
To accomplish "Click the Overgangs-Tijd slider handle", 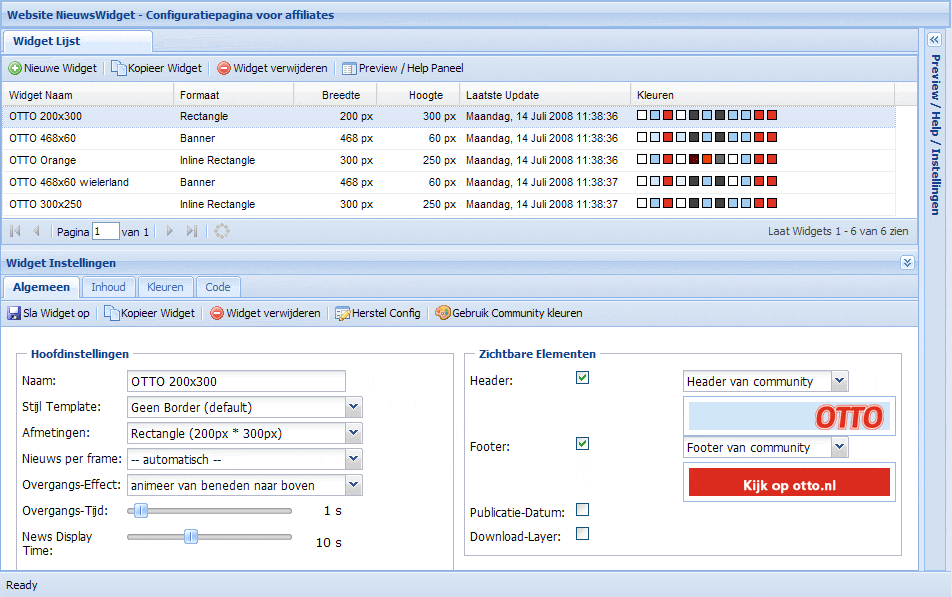I will point(141,511).
